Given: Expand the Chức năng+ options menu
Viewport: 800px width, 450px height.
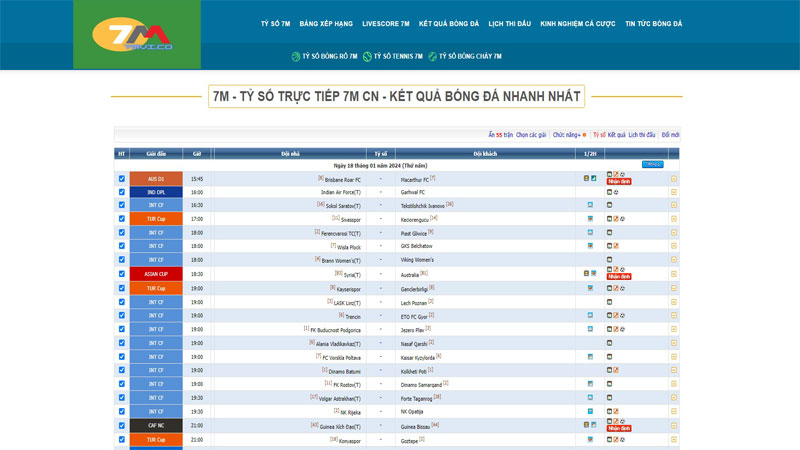Looking at the screenshot, I should coord(567,134).
